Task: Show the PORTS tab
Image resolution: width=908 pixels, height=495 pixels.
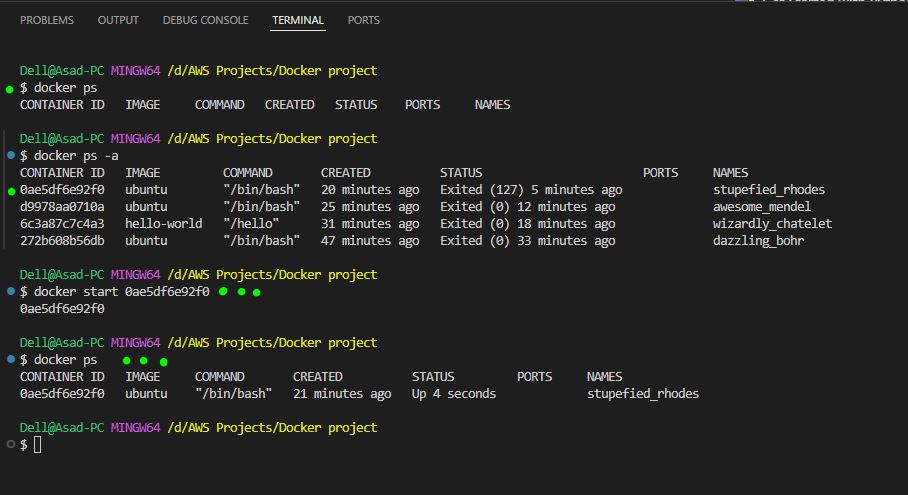Action: point(364,20)
